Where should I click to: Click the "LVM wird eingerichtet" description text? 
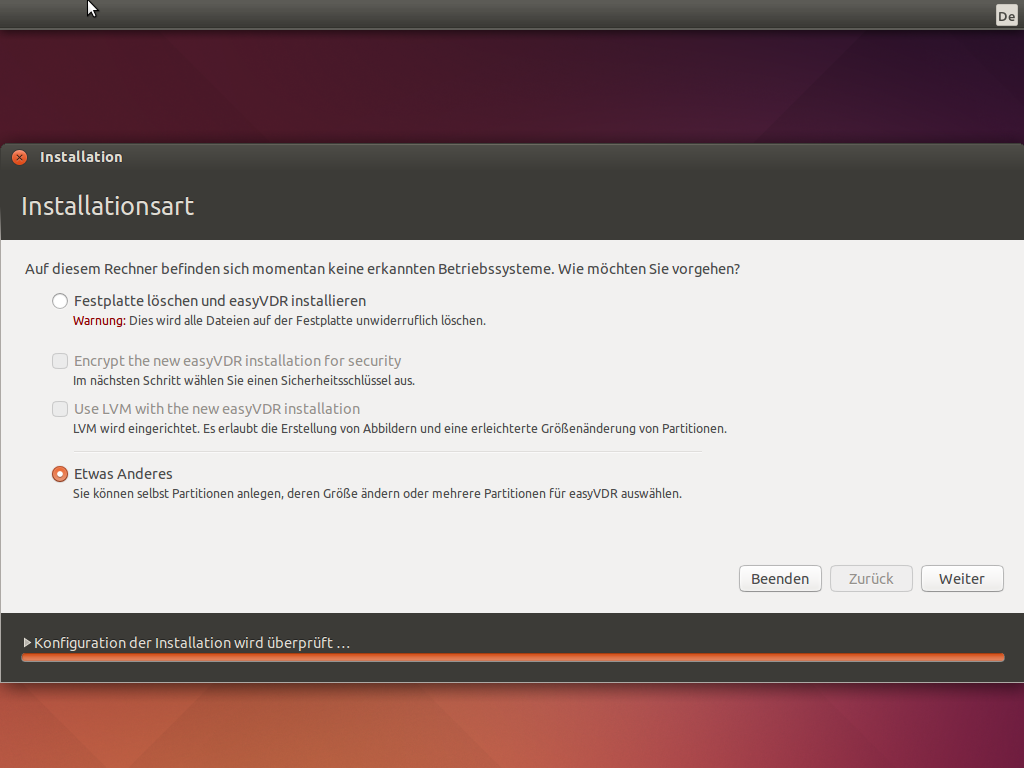[399, 429]
